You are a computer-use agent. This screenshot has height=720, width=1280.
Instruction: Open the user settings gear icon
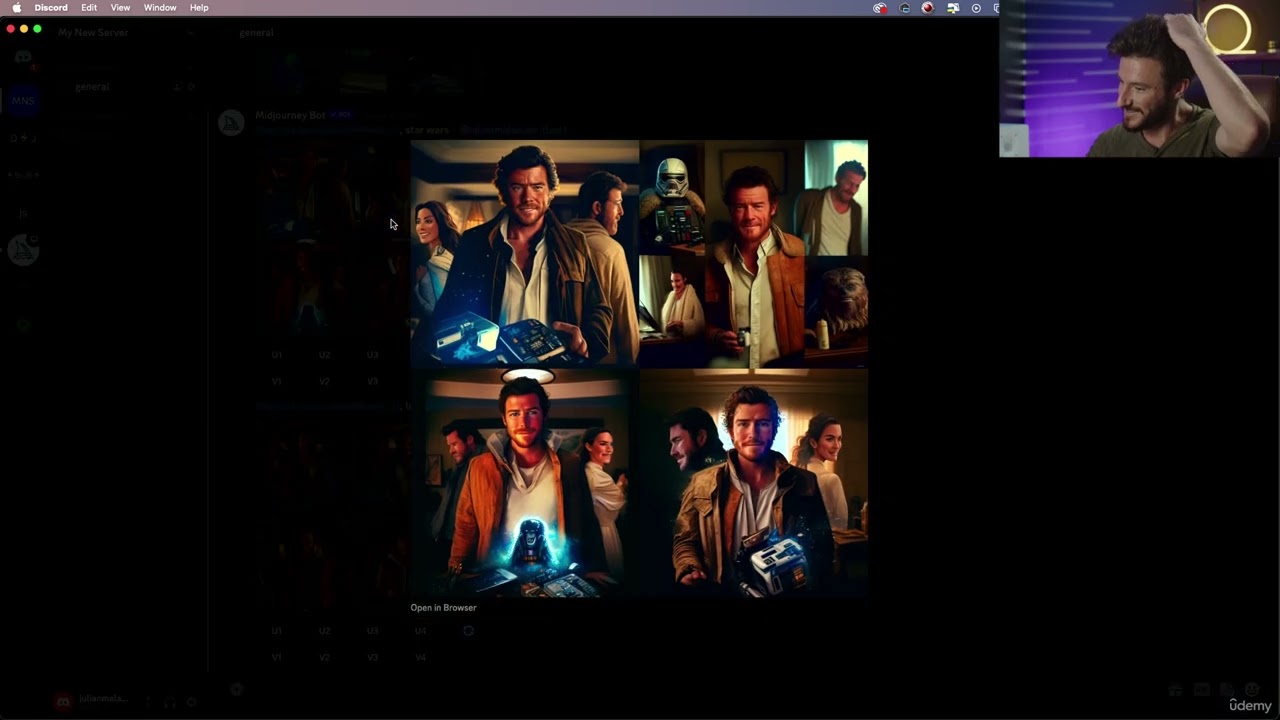click(192, 702)
